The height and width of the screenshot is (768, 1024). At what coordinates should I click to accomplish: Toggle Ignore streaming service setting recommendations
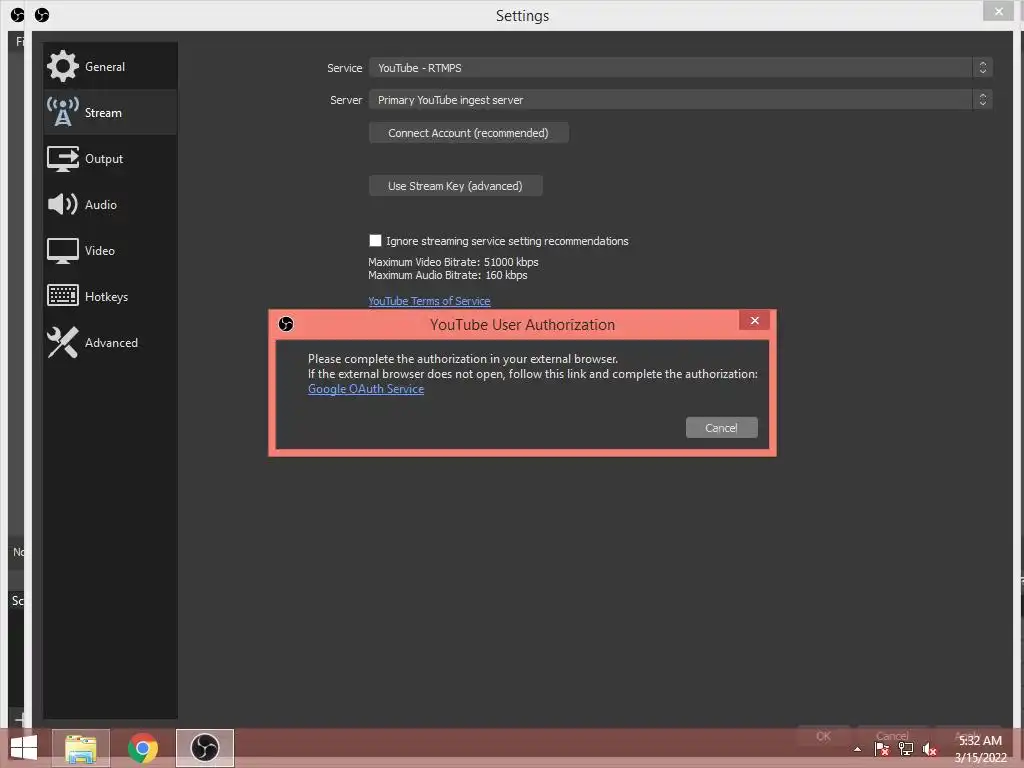coord(376,241)
